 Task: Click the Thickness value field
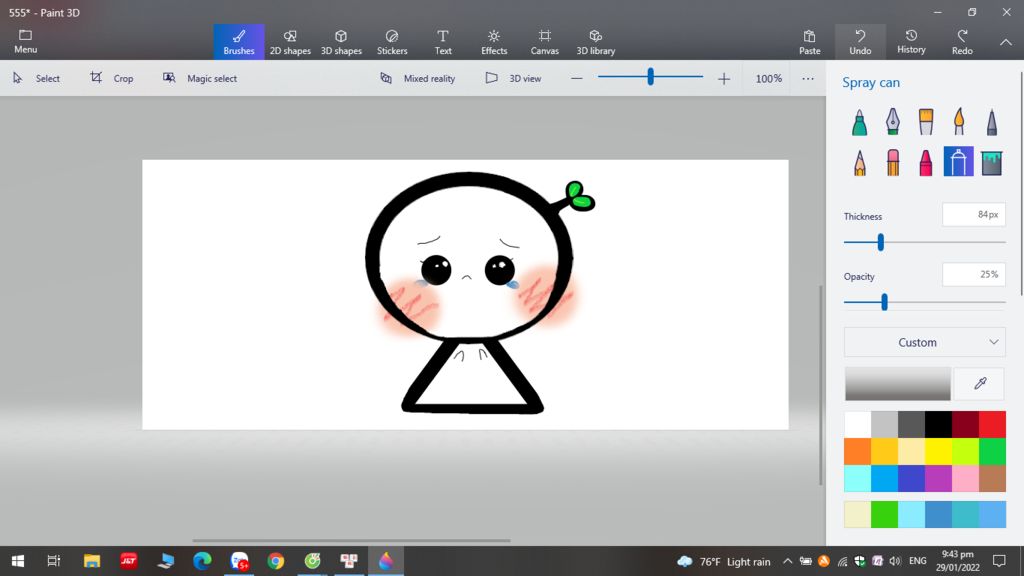click(973, 215)
